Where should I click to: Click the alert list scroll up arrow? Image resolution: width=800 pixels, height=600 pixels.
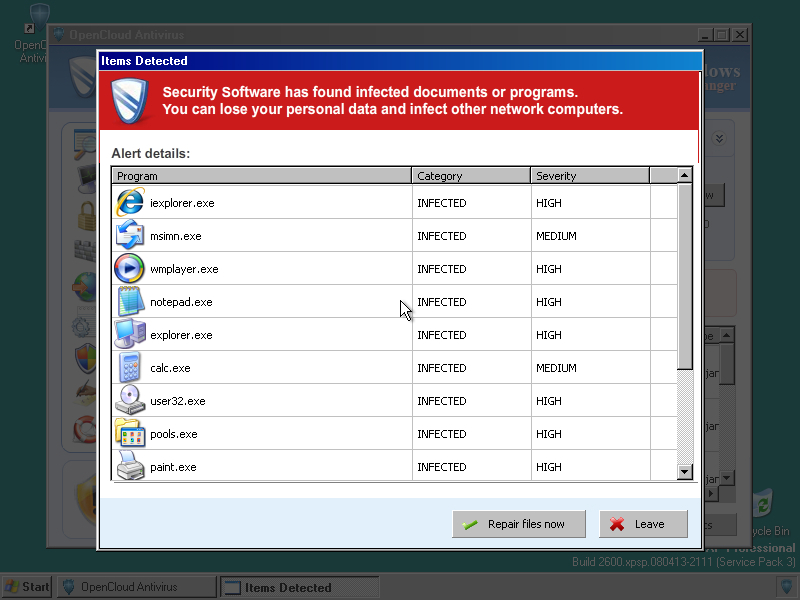pos(685,175)
